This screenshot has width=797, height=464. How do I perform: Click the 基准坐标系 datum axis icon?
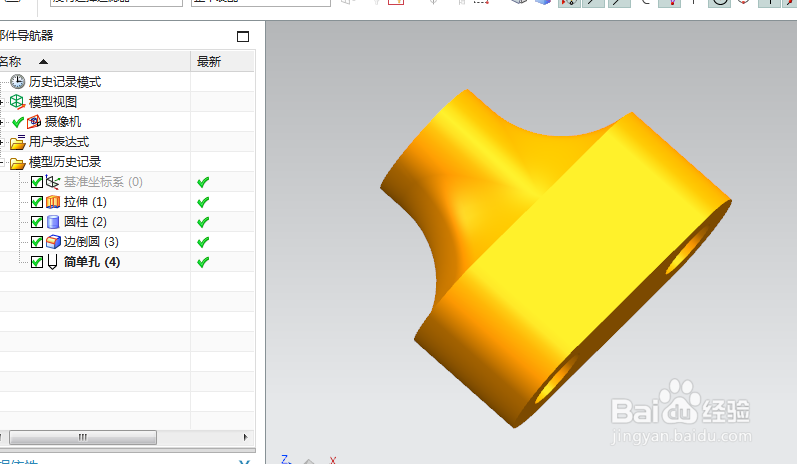pyautogui.click(x=53, y=182)
